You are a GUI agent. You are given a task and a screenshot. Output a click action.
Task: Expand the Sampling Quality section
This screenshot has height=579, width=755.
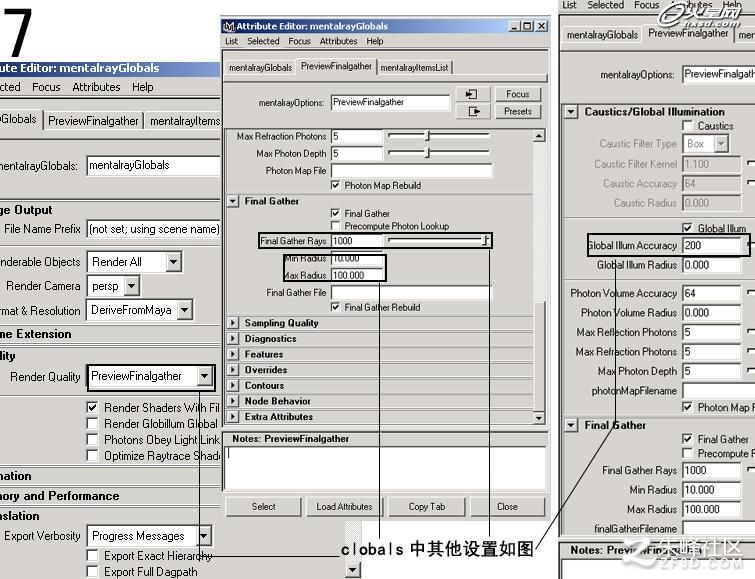click(233, 323)
